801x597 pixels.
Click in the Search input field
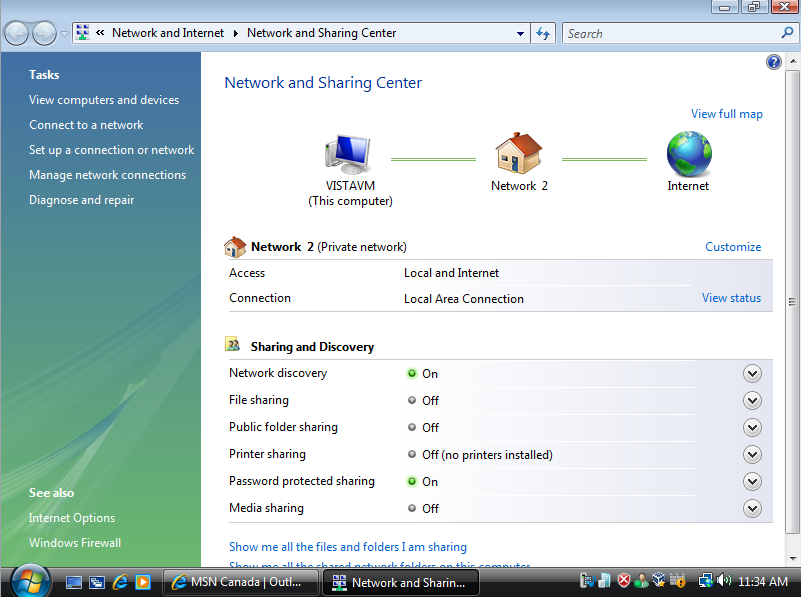tap(670, 33)
